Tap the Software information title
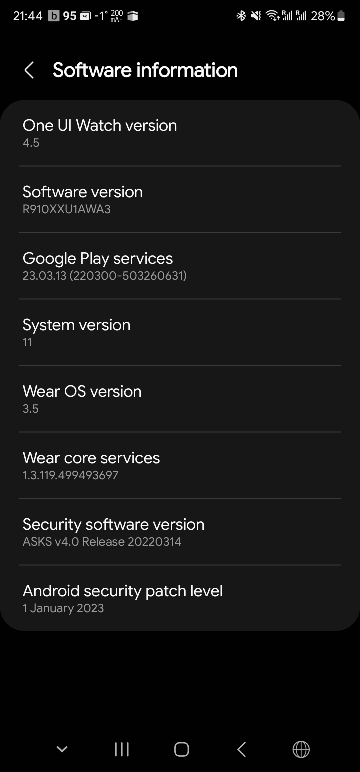This screenshot has width=360, height=772. click(x=145, y=70)
